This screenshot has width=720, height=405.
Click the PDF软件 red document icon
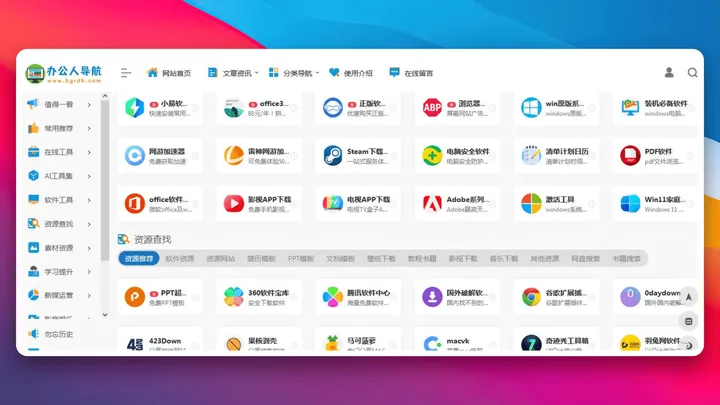[630, 155]
